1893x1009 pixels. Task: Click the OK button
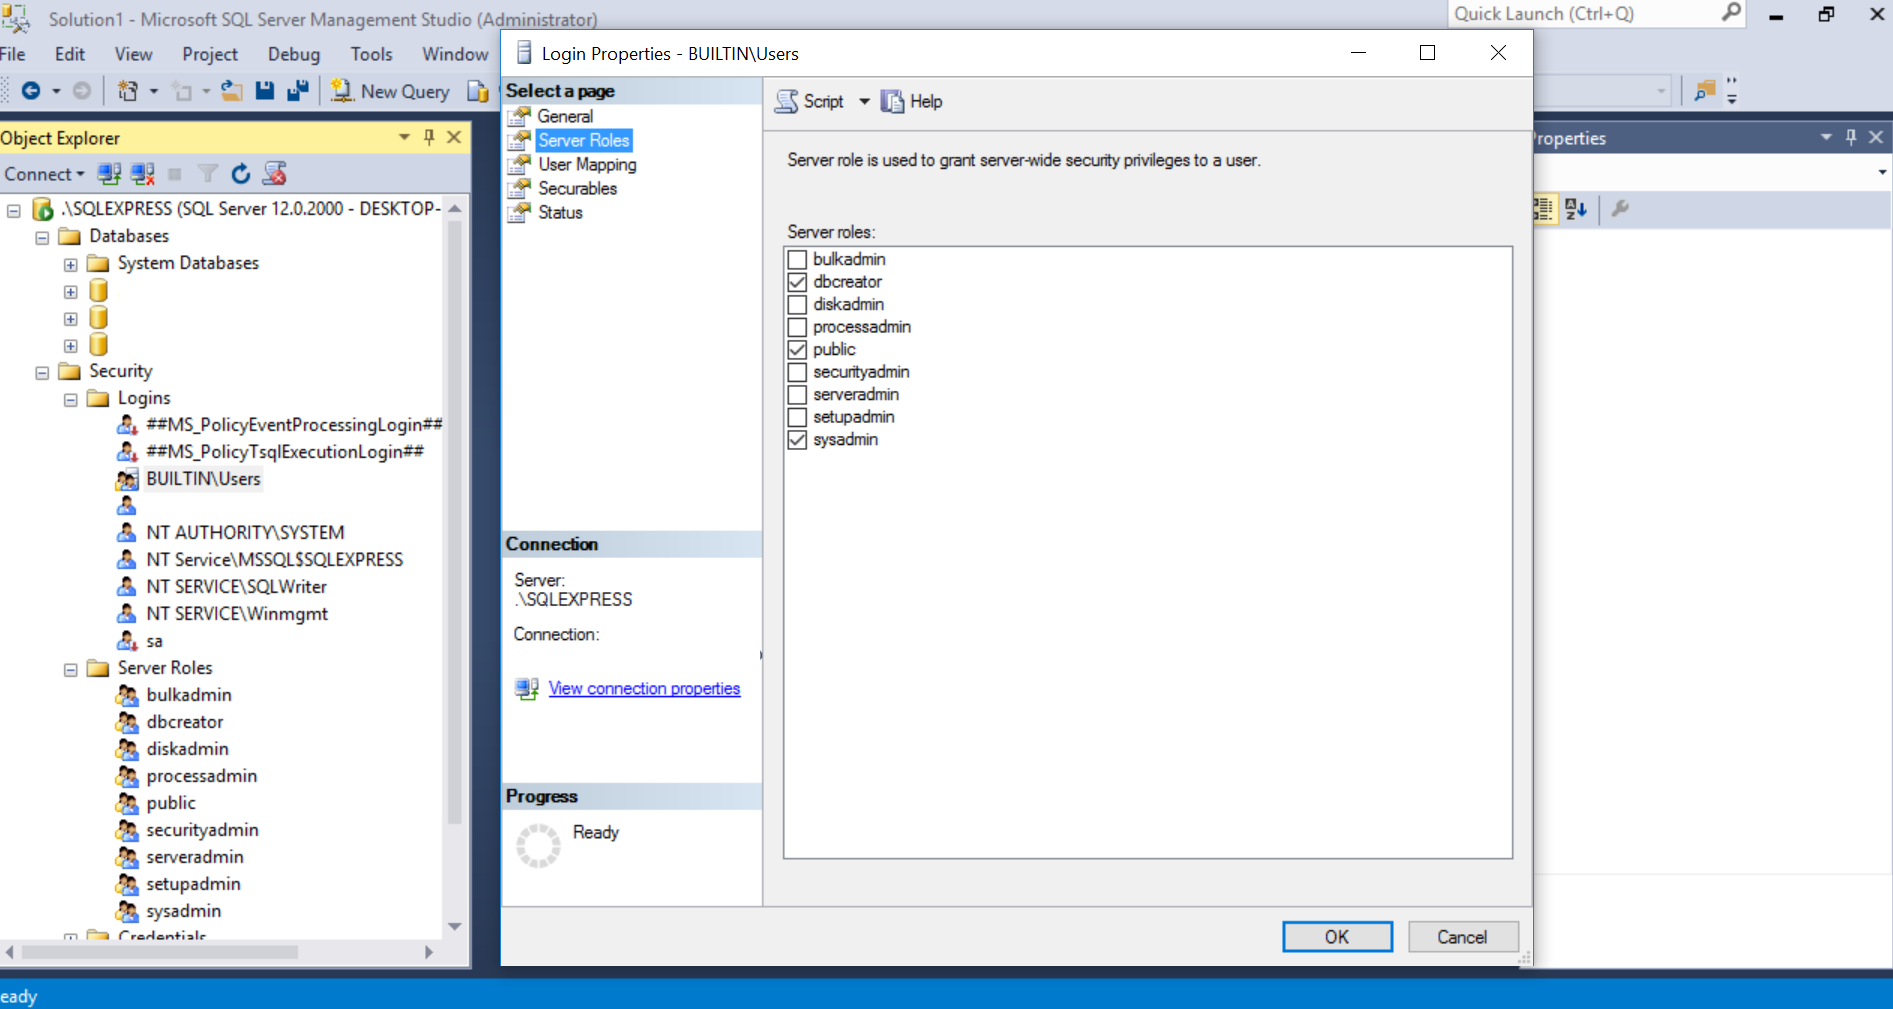click(x=1337, y=937)
